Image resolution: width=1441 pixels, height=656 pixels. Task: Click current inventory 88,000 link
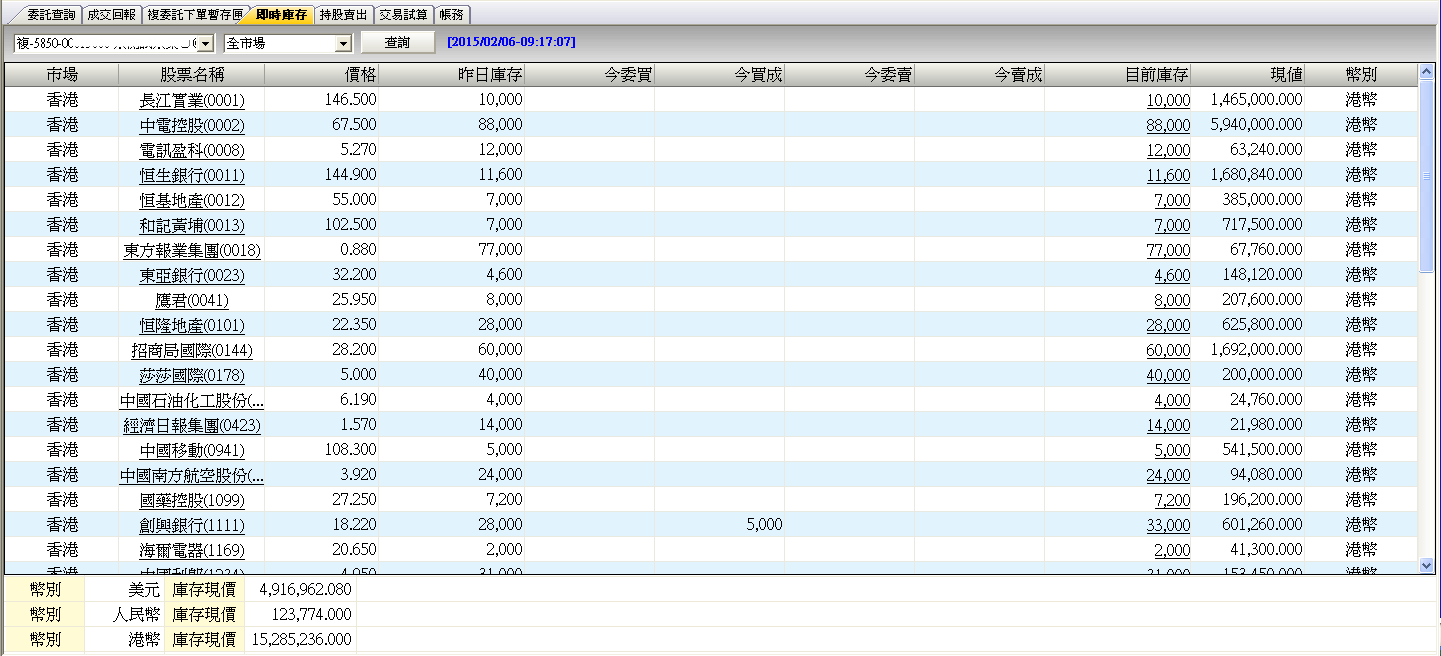pos(1168,125)
